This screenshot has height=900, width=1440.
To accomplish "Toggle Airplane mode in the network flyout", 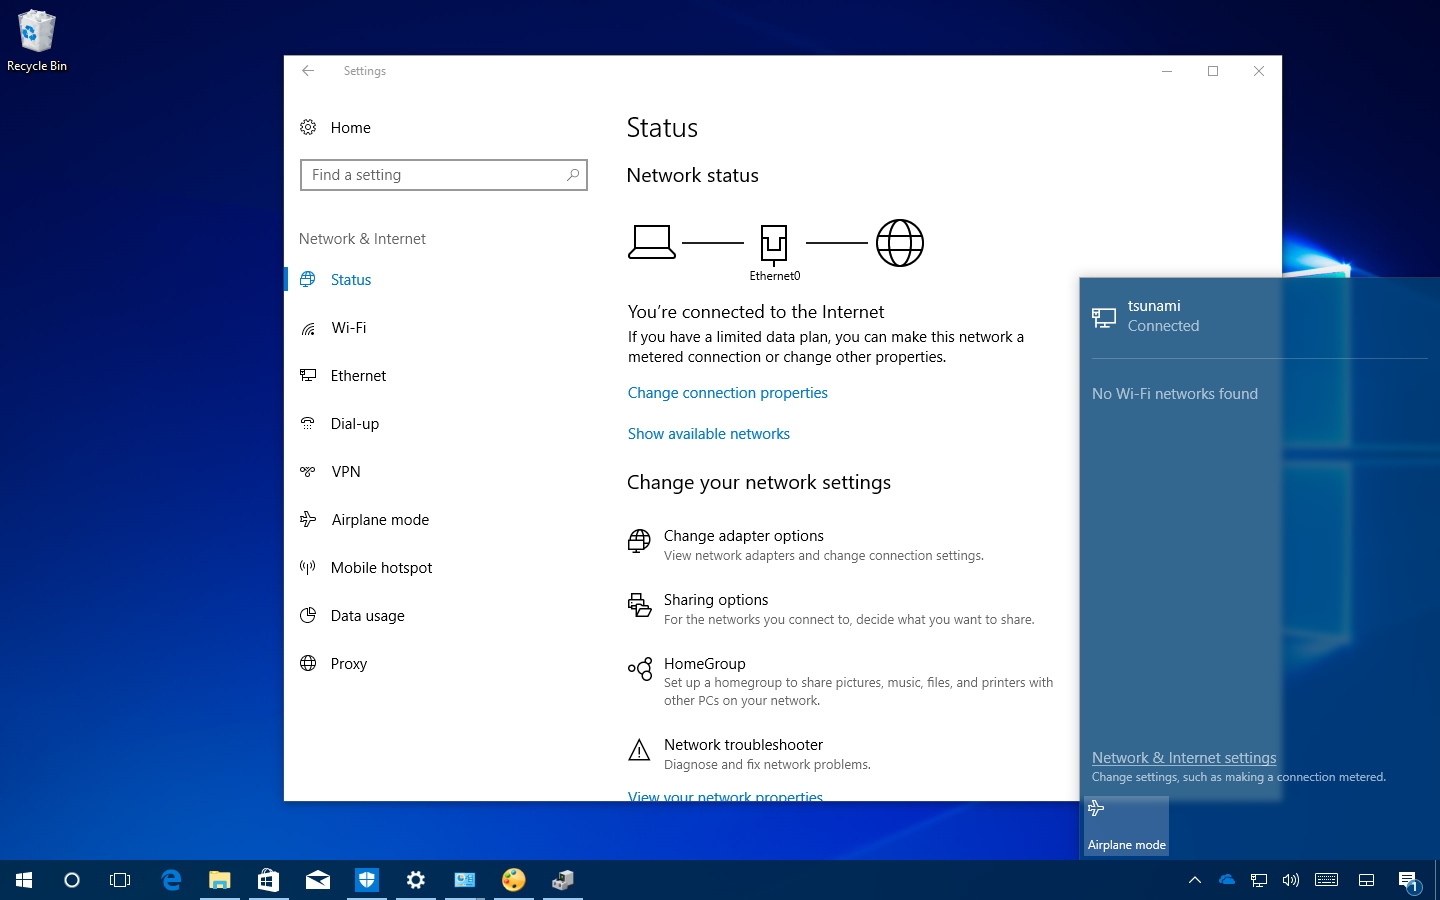I will pos(1125,825).
